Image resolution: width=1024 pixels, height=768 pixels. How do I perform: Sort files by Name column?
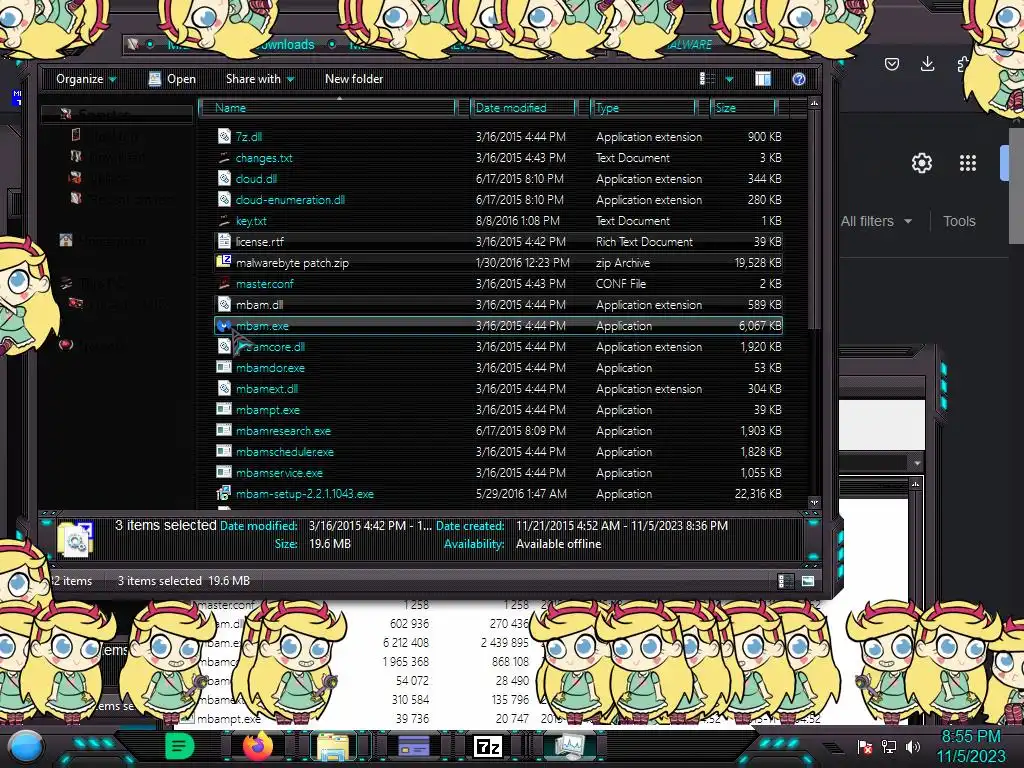(327, 108)
